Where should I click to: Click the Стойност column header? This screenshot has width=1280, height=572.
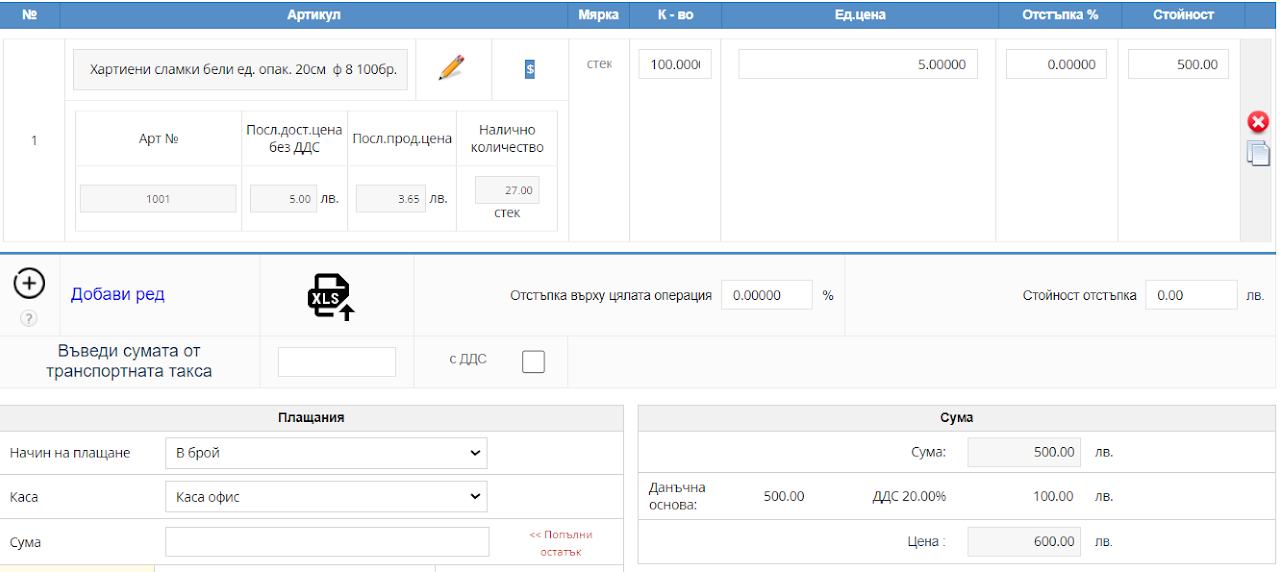1183,15
